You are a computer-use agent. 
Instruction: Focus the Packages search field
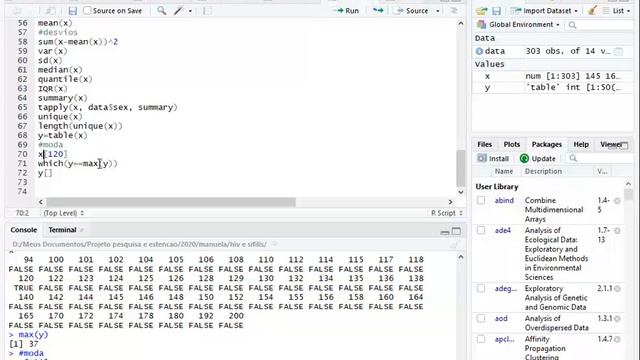[x=600, y=158]
